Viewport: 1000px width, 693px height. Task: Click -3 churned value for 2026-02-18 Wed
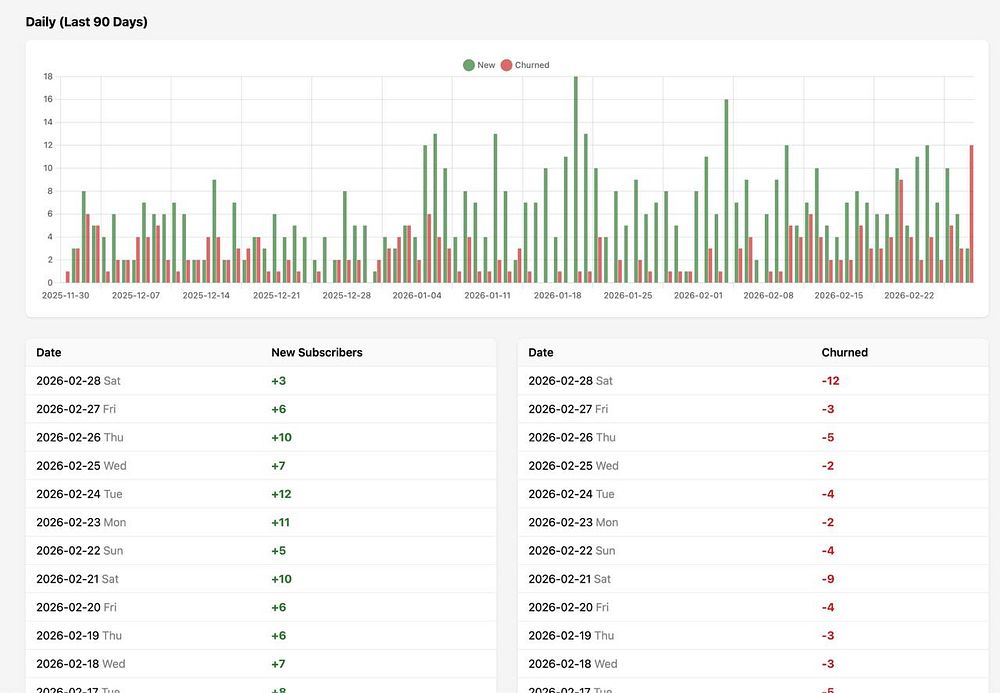coord(828,664)
